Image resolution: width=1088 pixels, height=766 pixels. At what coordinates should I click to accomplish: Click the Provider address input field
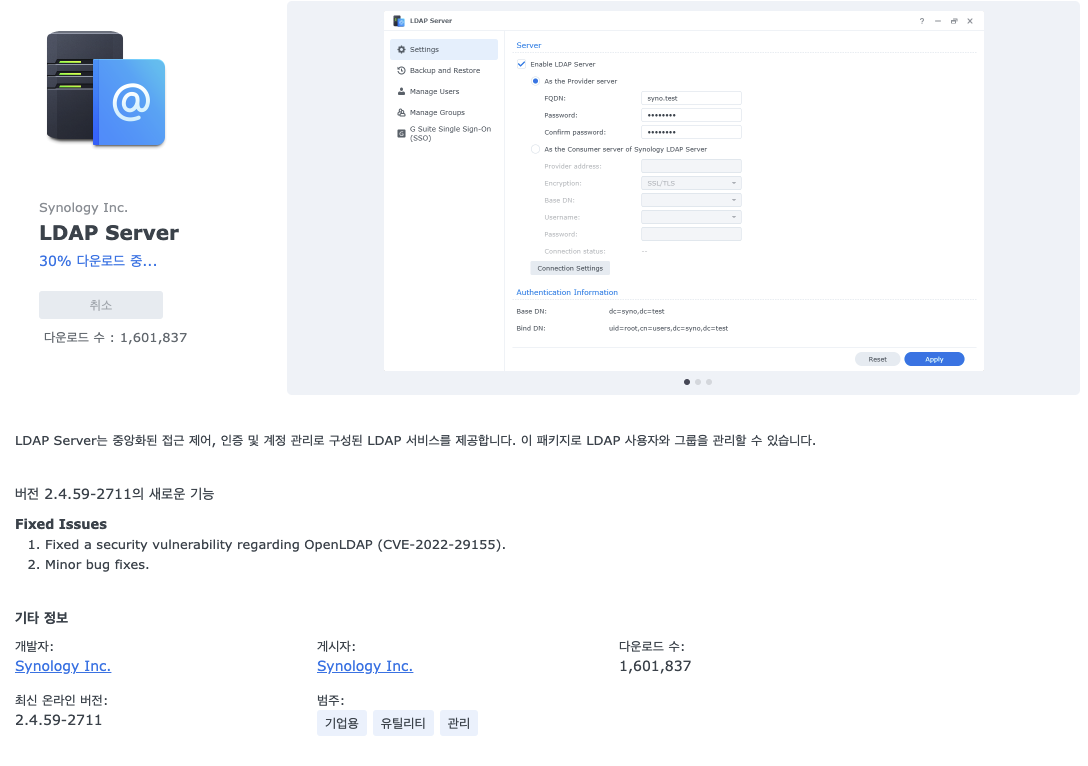tap(691, 166)
